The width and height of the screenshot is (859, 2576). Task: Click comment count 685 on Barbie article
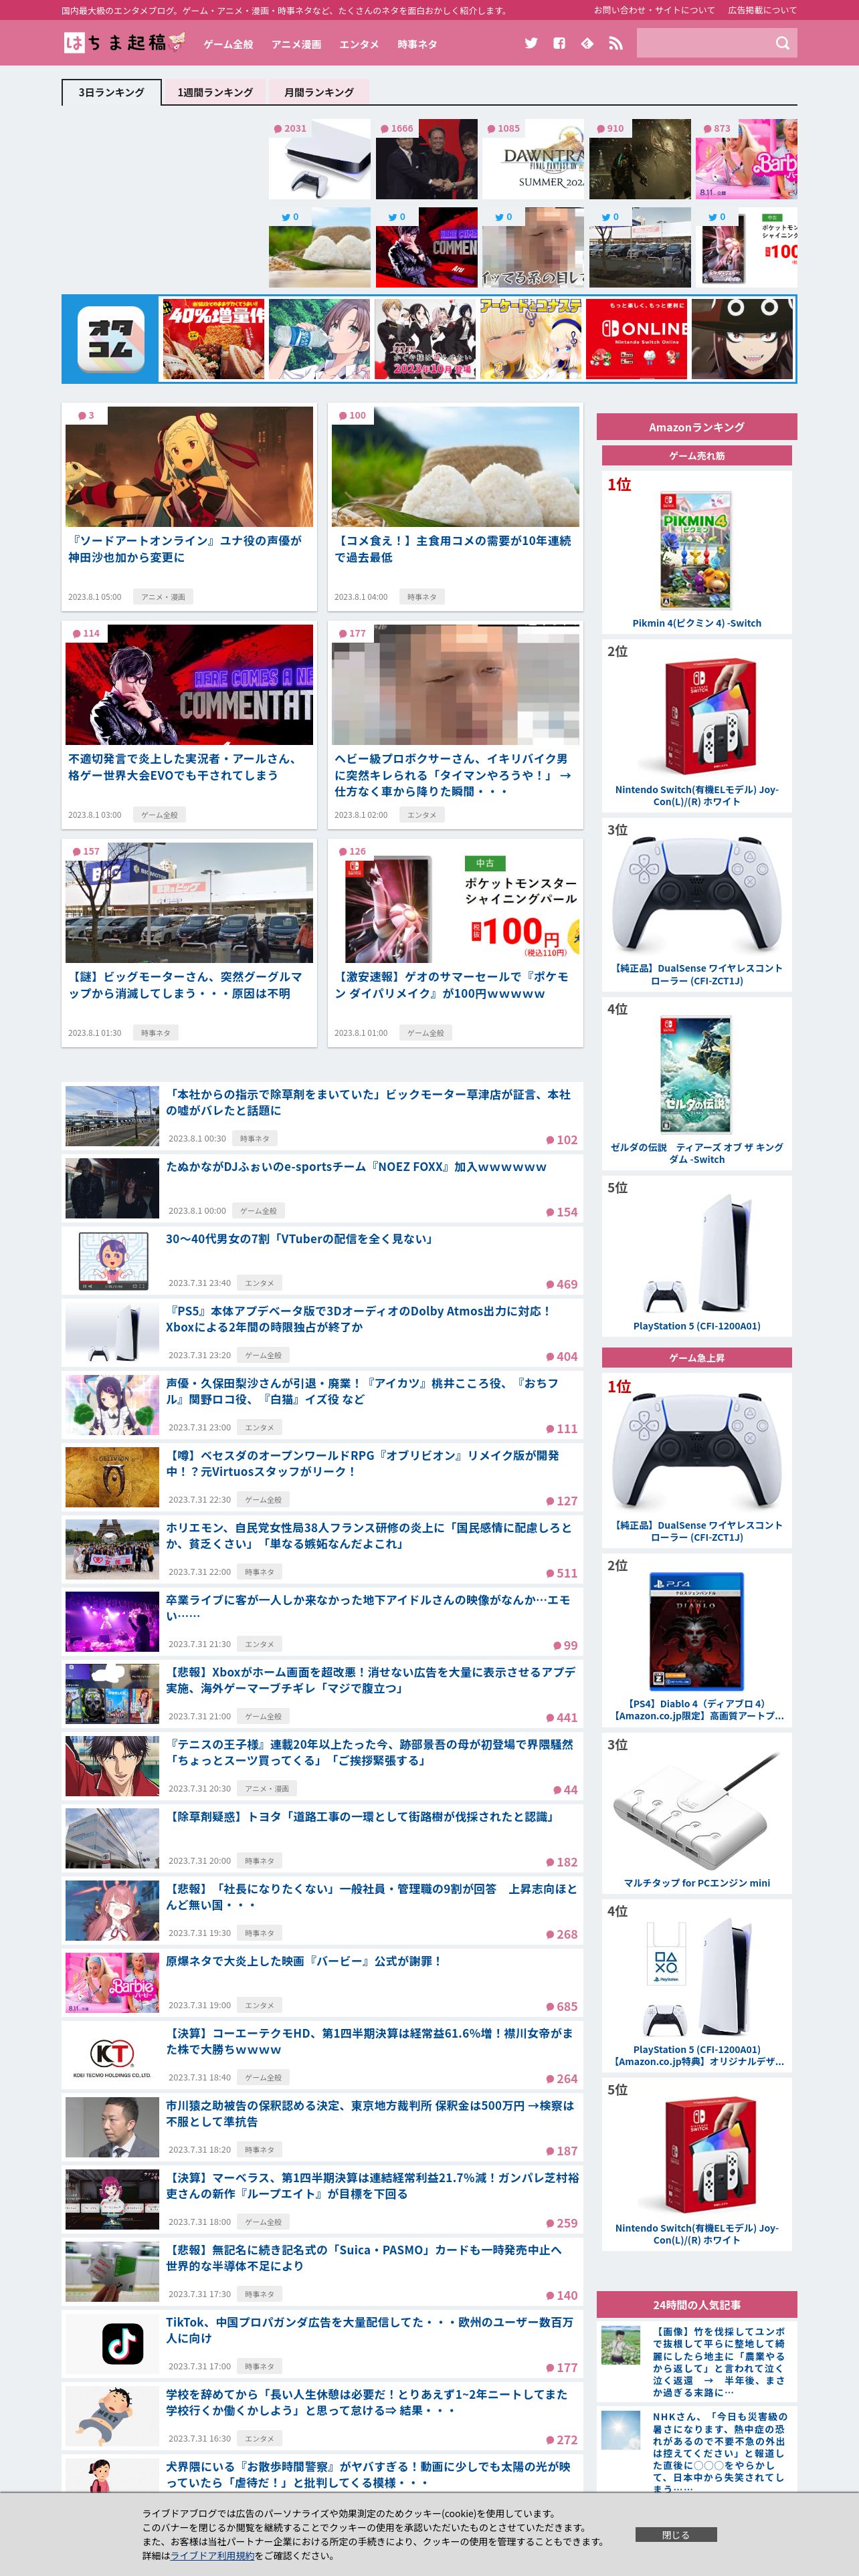(x=561, y=2006)
